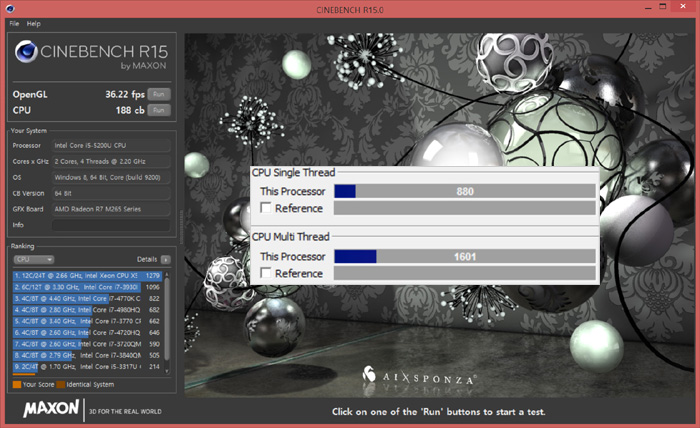
Task: Select ranking row 8 Intel Core i7-3840QM 505
Action: pyautogui.click(x=87, y=355)
